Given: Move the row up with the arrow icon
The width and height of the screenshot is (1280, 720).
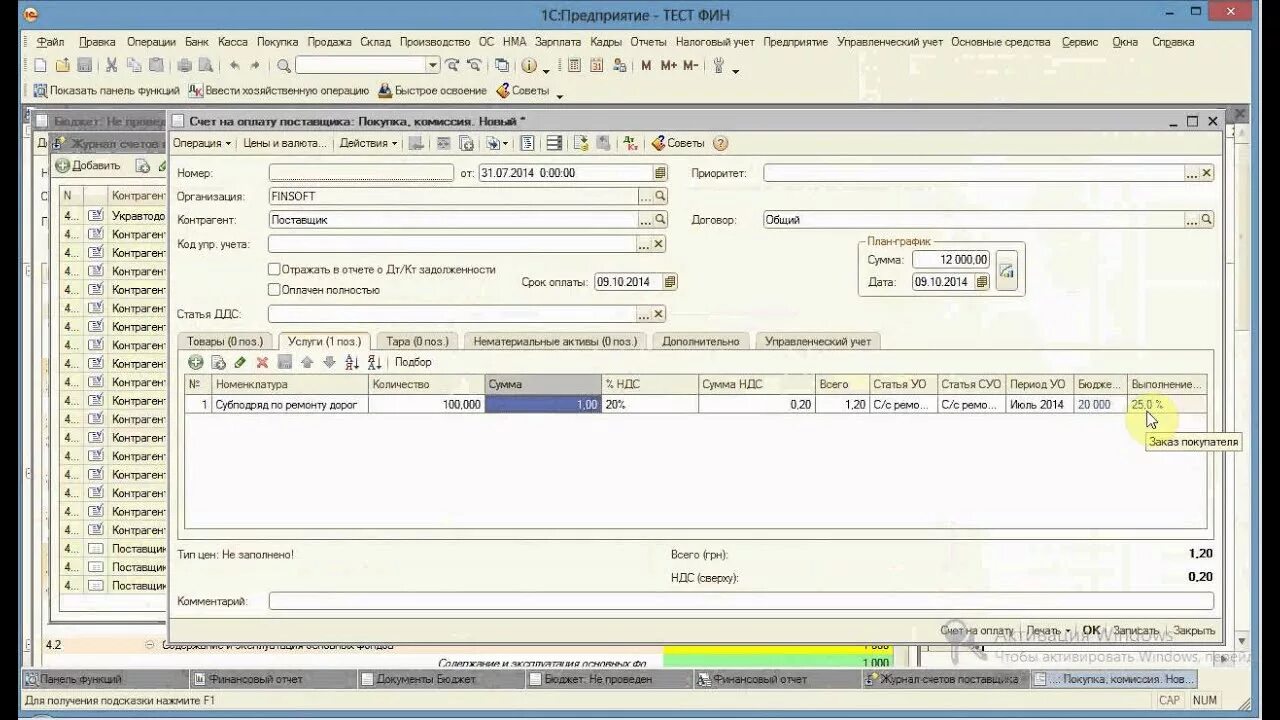Looking at the screenshot, I should pos(307,362).
